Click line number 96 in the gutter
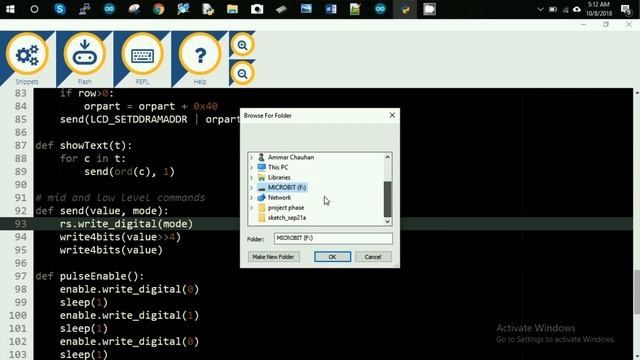Image resolution: width=640 pixels, height=360 pixels. [21, 263]
